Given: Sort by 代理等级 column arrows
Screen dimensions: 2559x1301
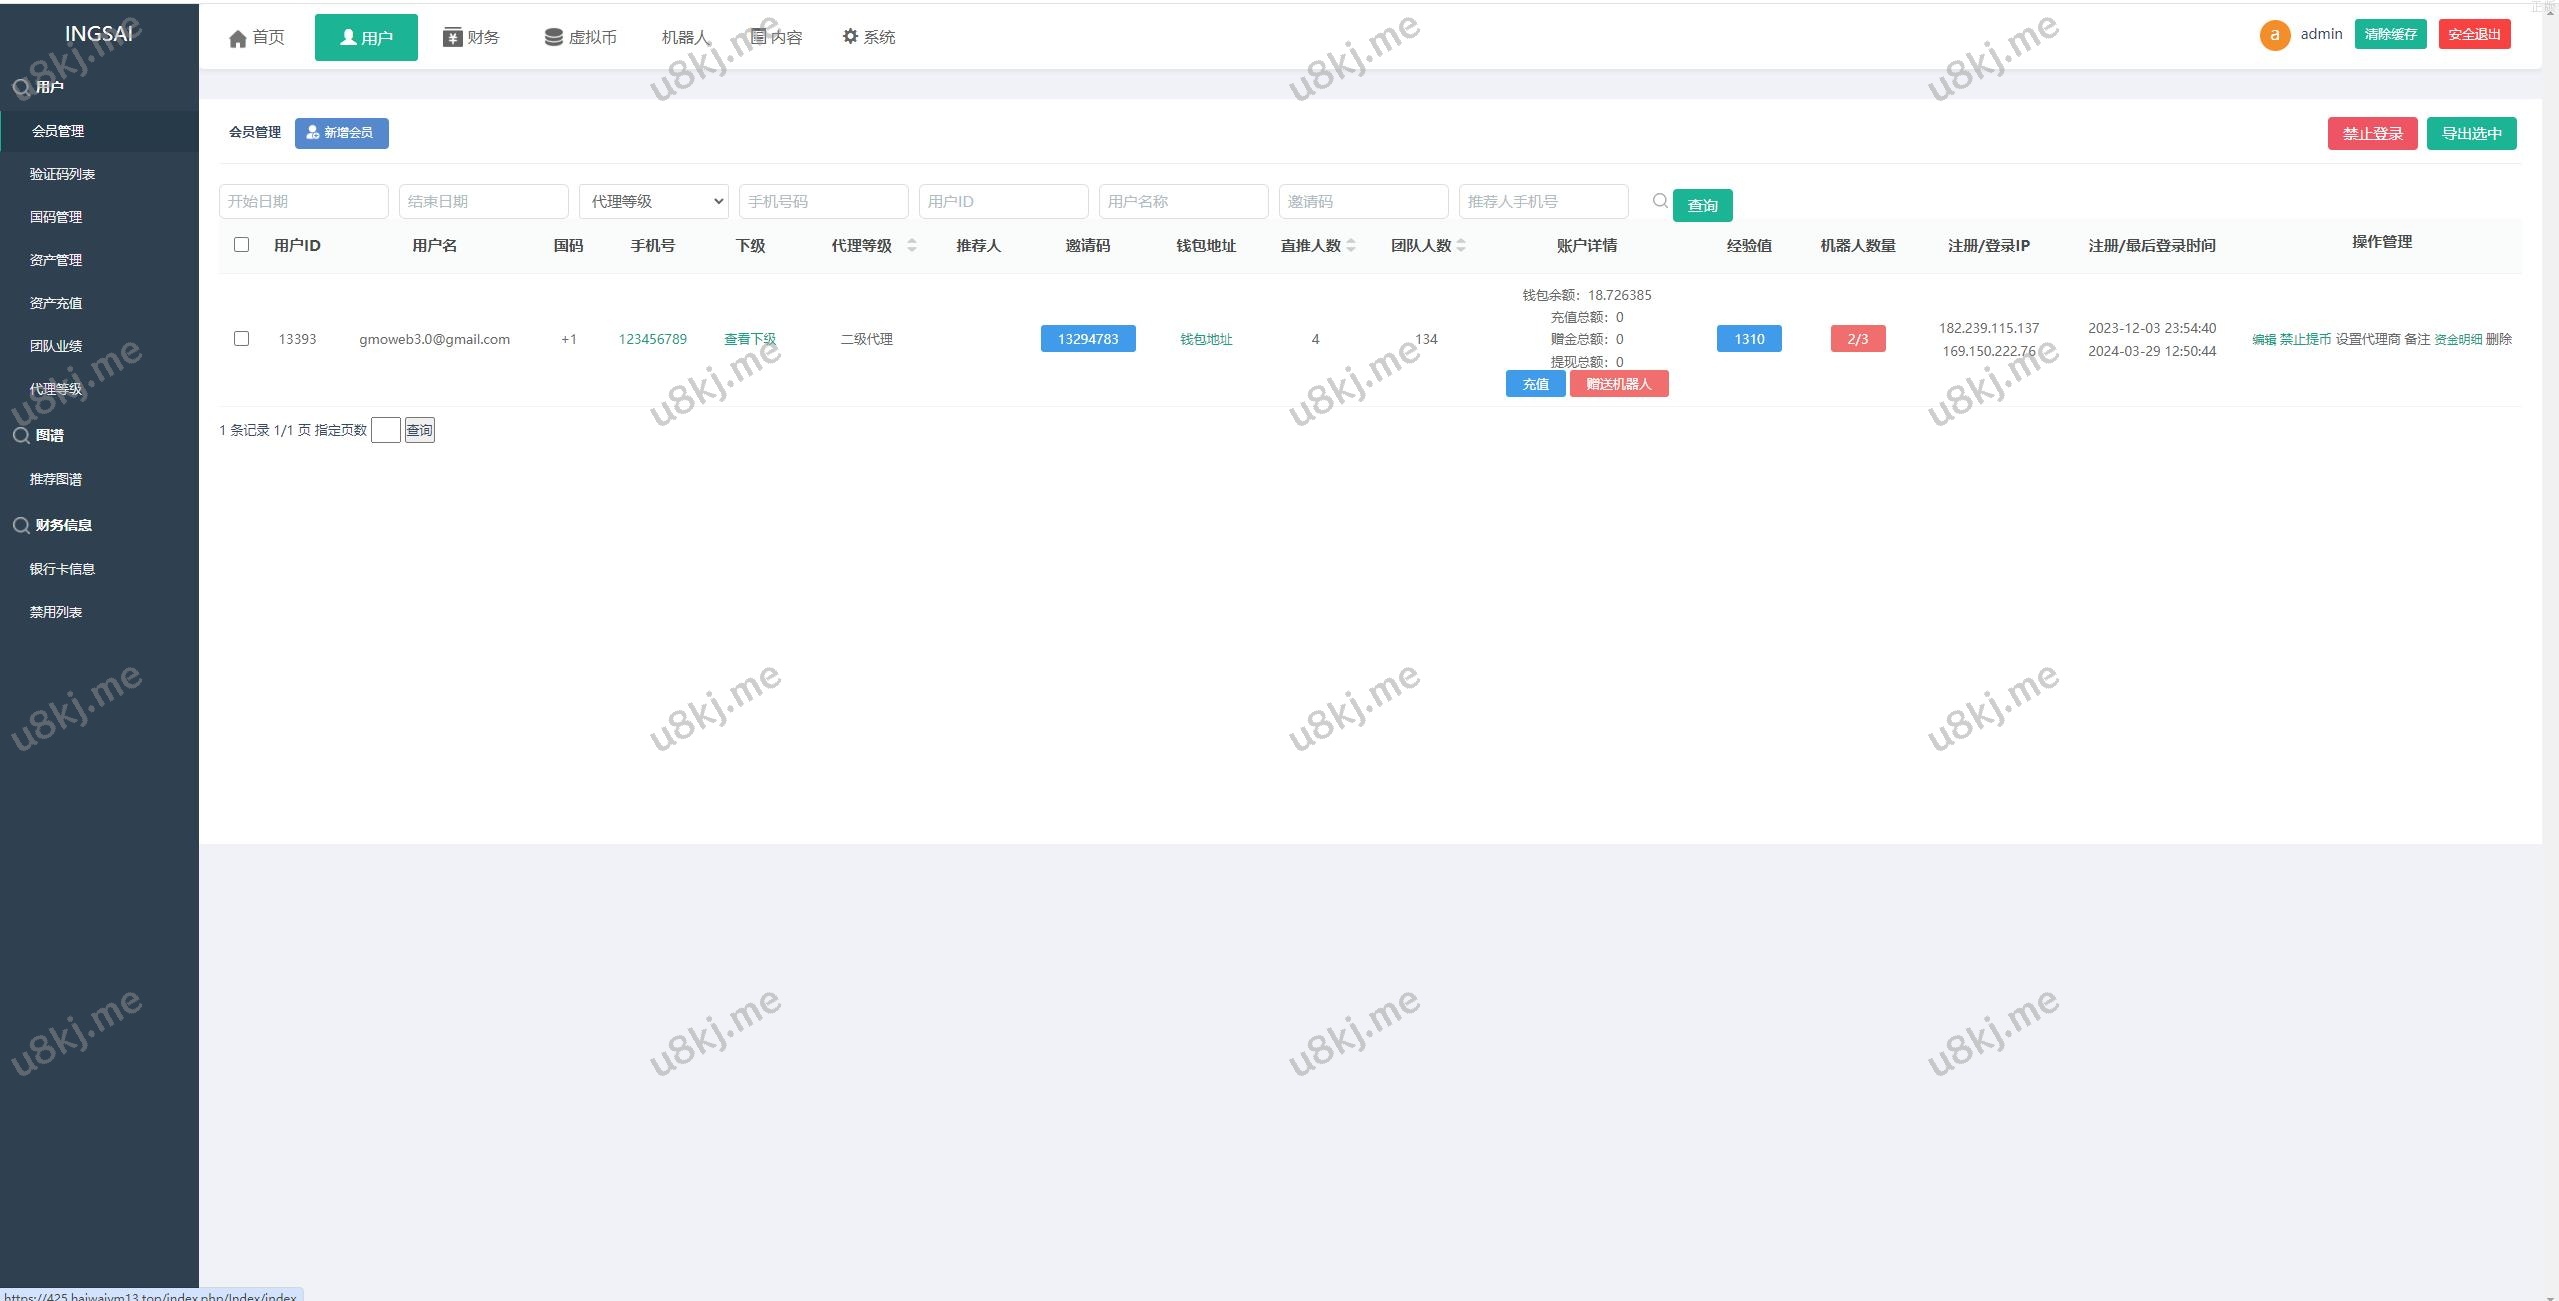Looking at the screenshot, I should point(911,246).
